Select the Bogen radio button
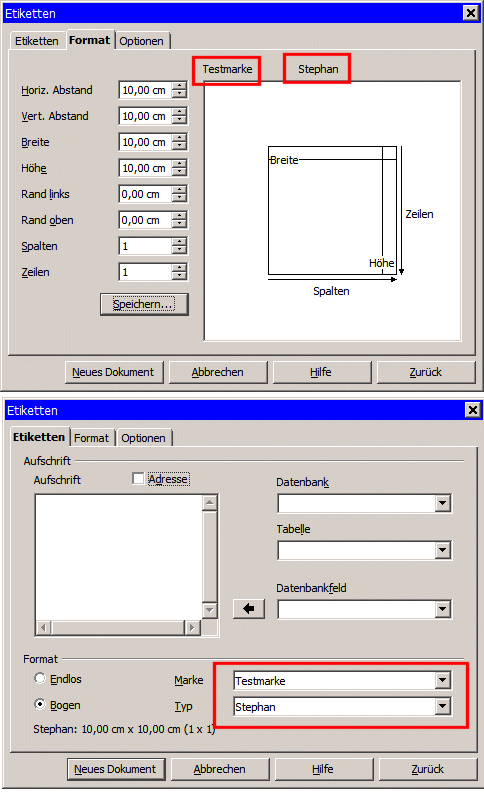The width and height of the screenshot is (484, 792). point(40,704)
